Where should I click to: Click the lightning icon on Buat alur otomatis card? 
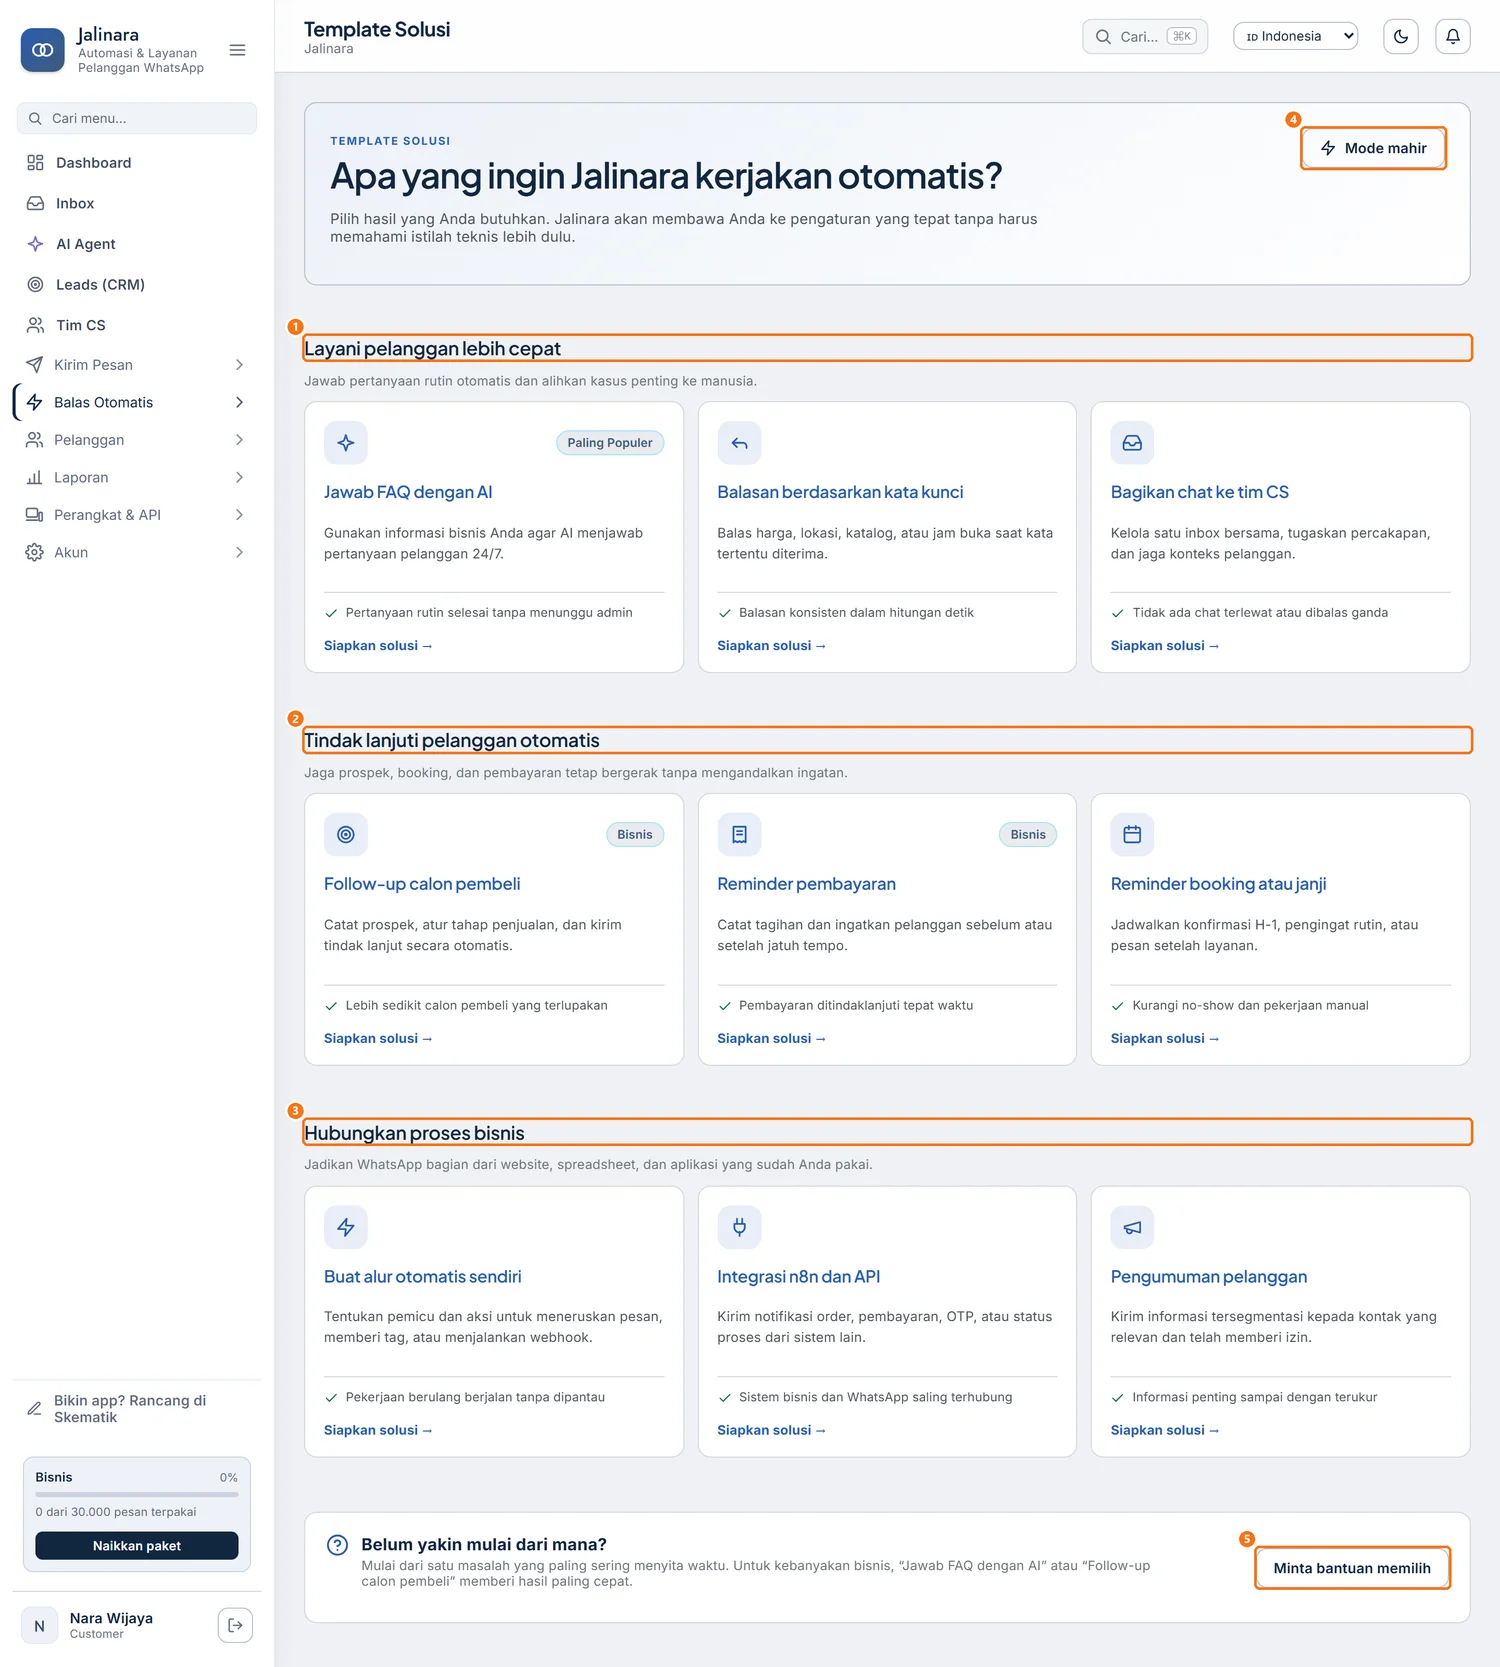(x=346, y=1227)
